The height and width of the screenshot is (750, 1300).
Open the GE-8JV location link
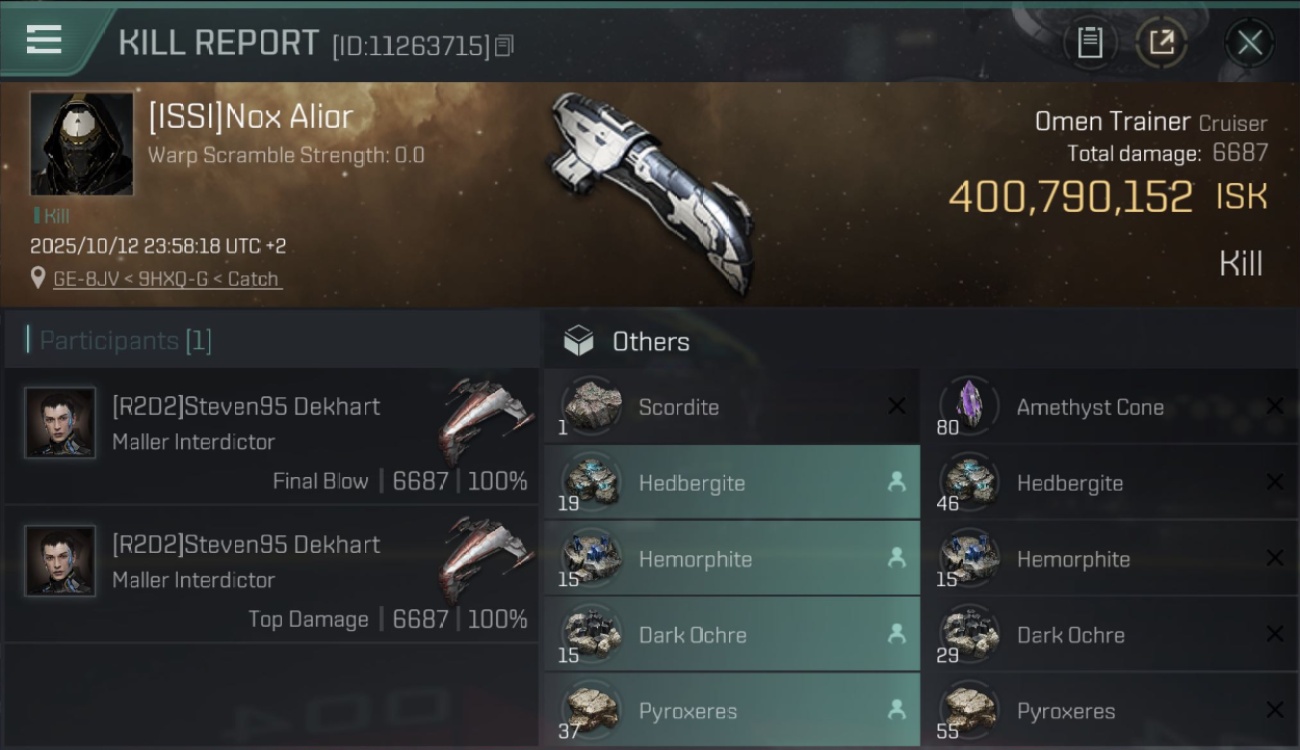point(166,279)
